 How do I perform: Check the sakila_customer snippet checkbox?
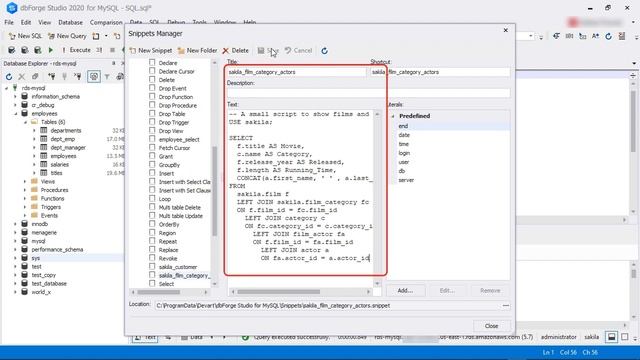[152, 267]
